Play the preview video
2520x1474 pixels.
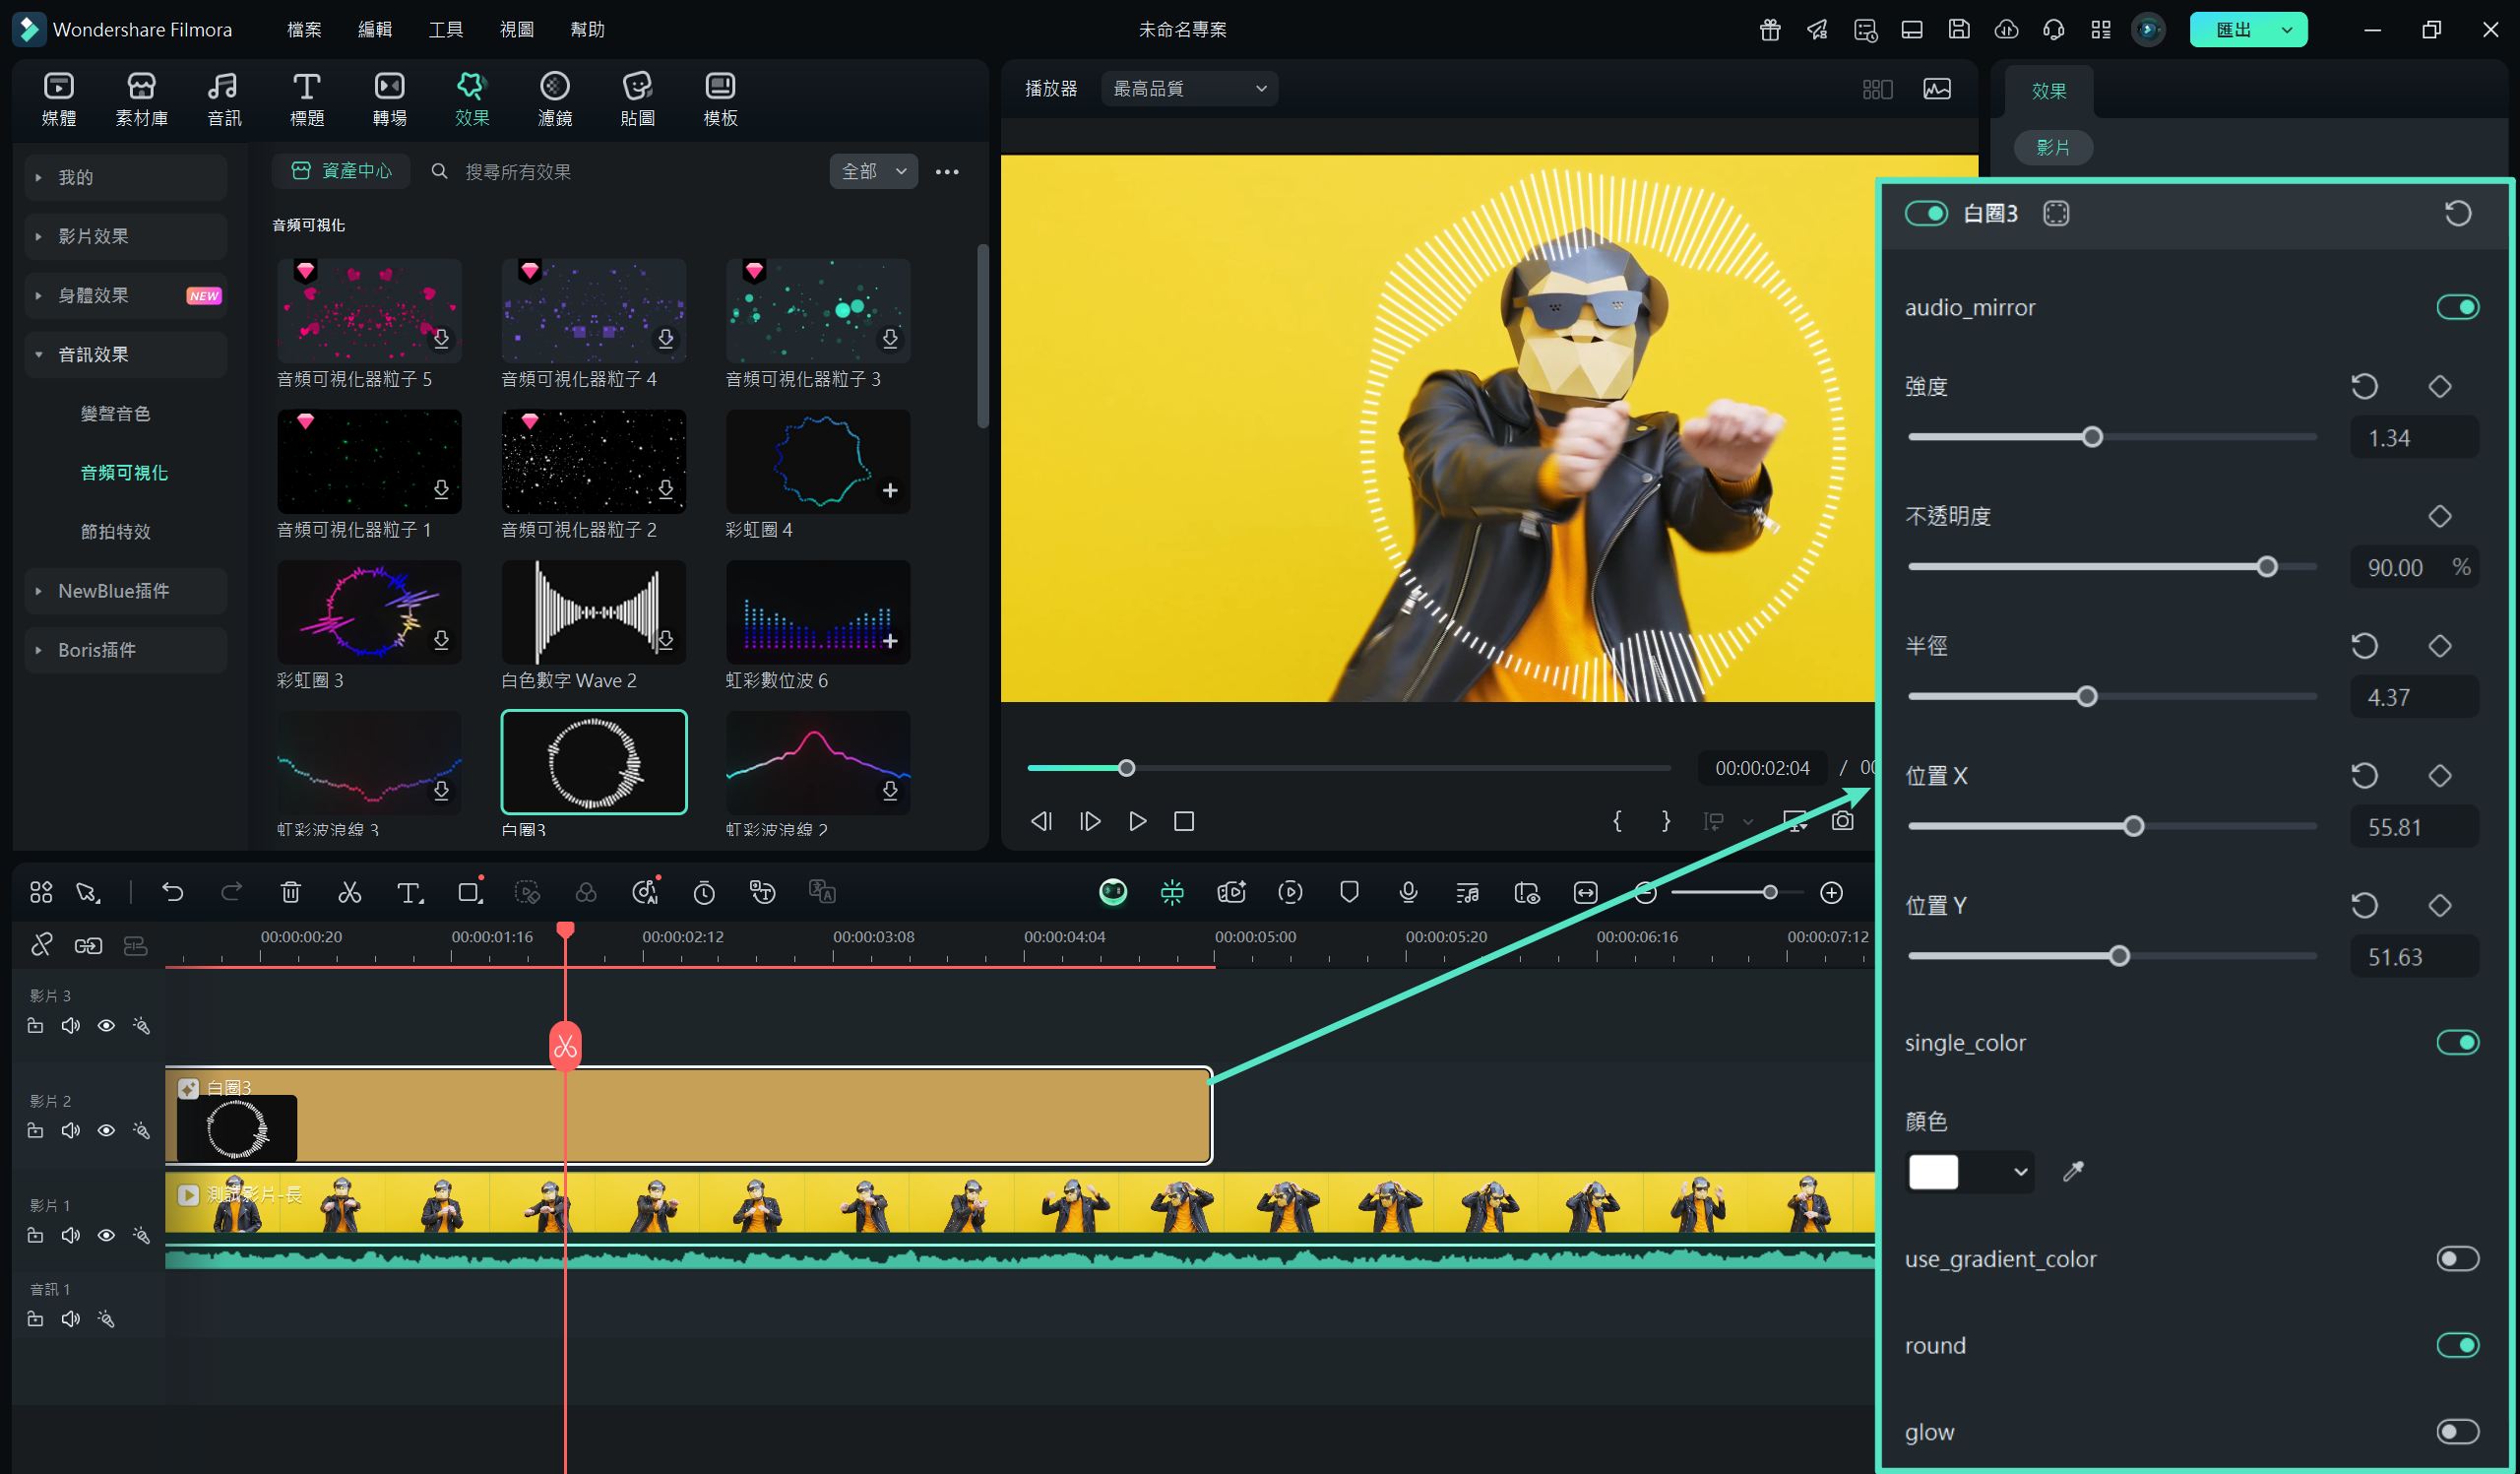point(1137,821)
